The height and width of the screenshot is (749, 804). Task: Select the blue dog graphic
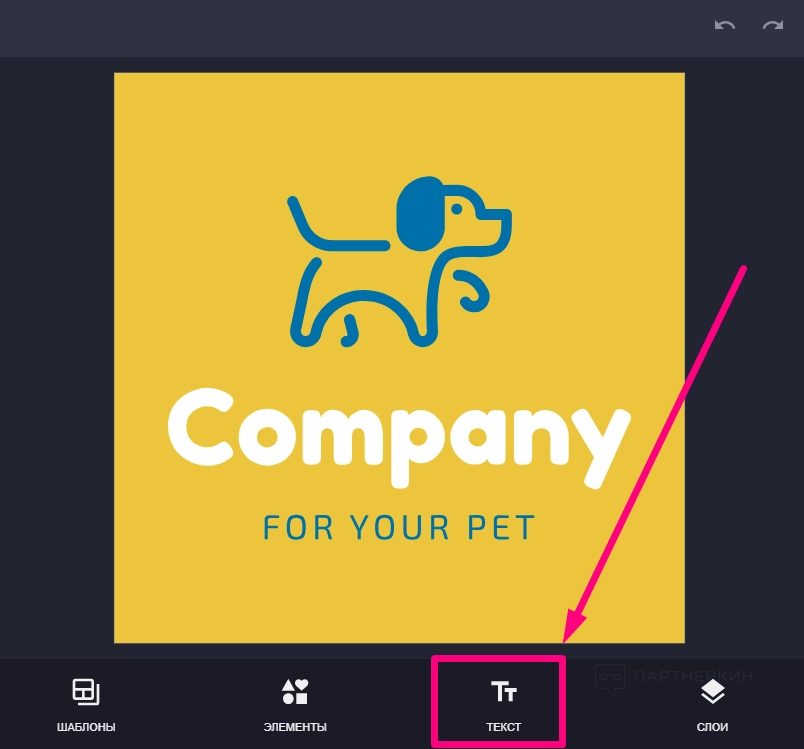(x=399, y=262)
